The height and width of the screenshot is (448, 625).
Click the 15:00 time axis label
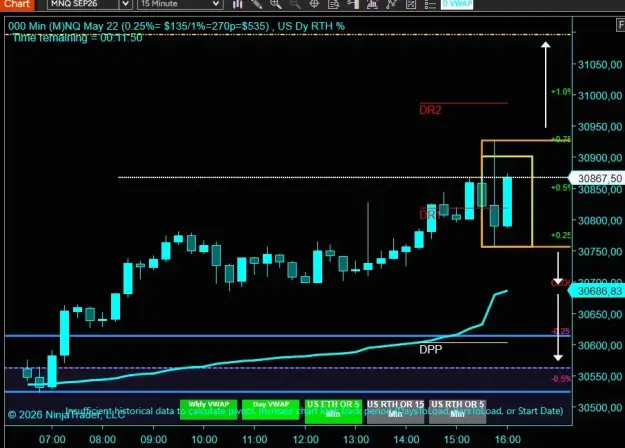point(457,440)
